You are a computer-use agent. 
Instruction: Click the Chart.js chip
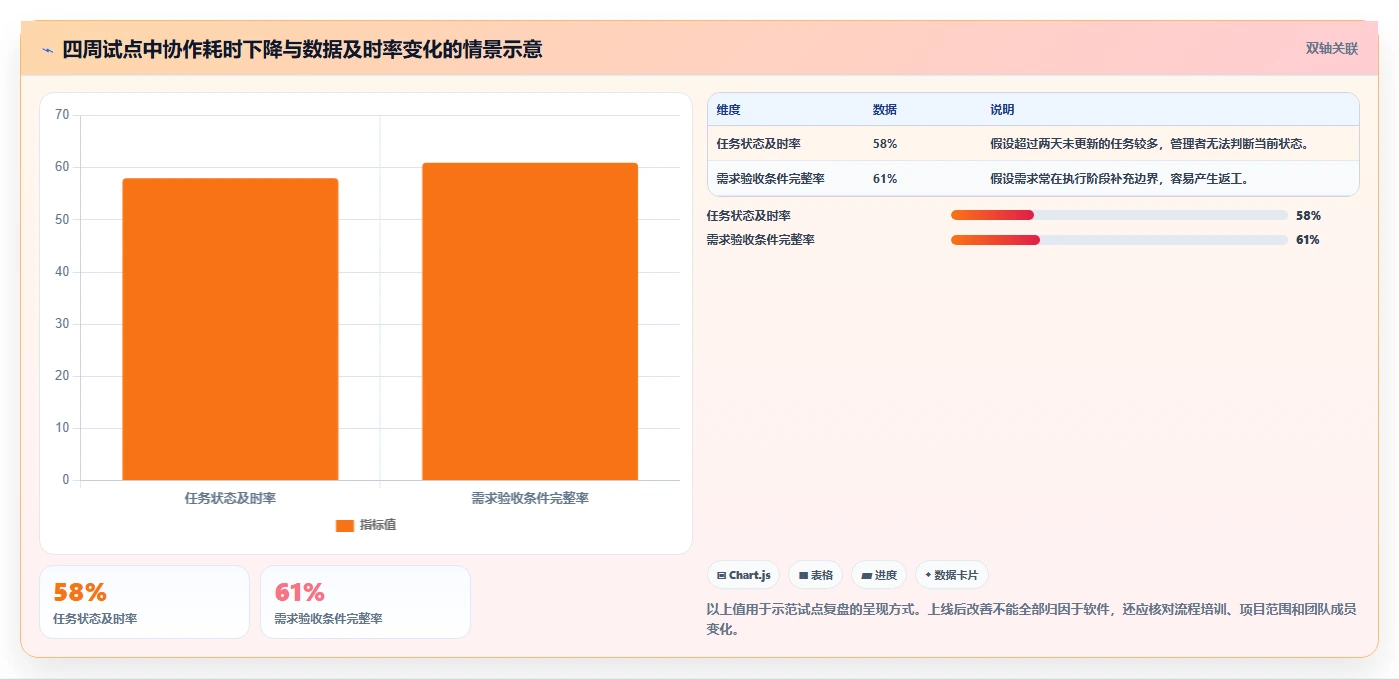coord(744,575)
